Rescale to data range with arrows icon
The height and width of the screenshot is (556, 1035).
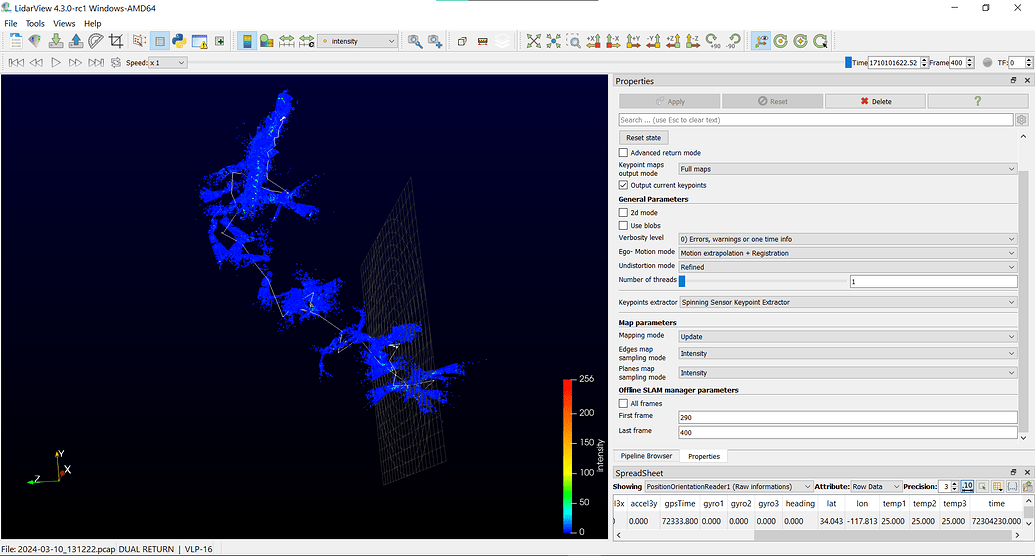tap(286, 41)
